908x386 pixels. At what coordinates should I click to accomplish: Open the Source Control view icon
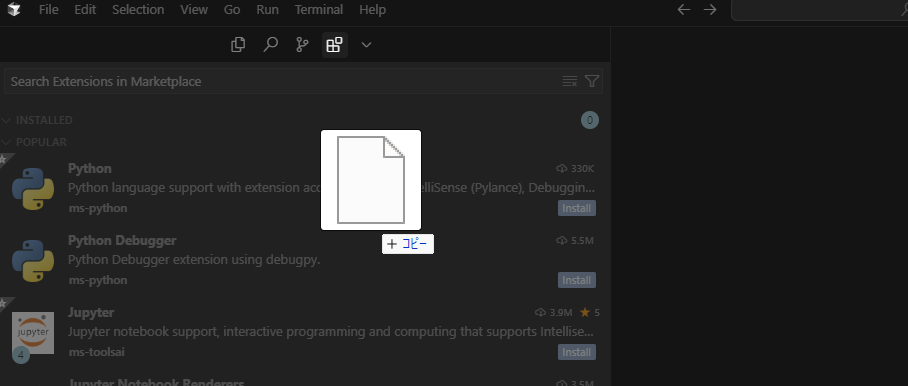(302, 45)
